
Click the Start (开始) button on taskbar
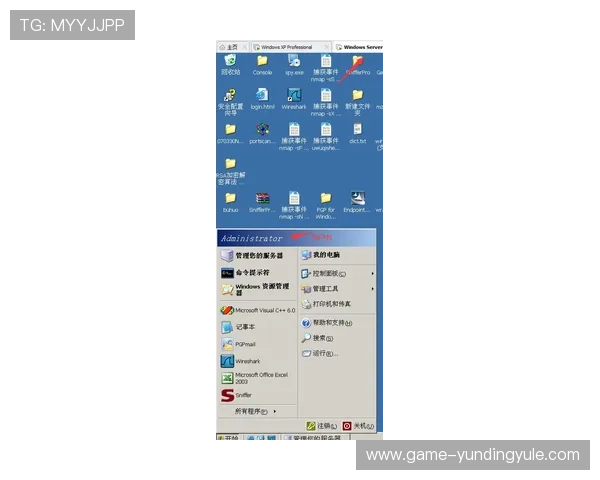(230, 438)
